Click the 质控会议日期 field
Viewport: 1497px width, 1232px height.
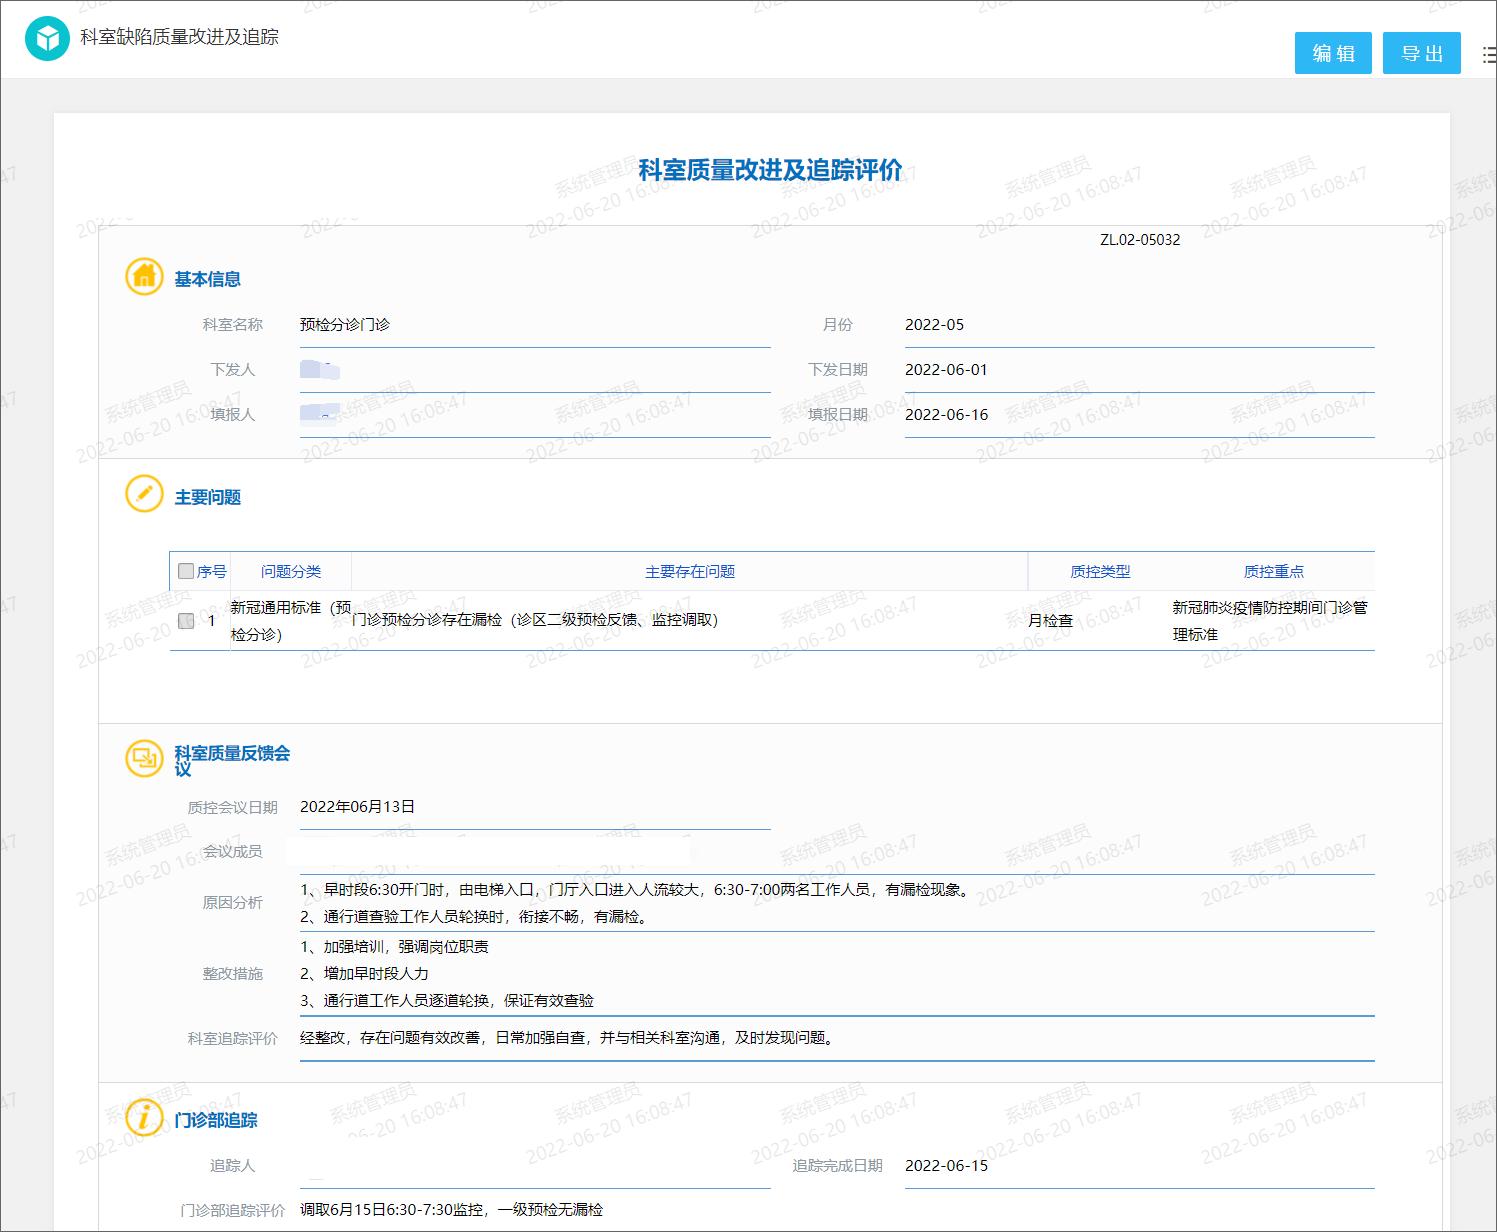coord(533,806)
